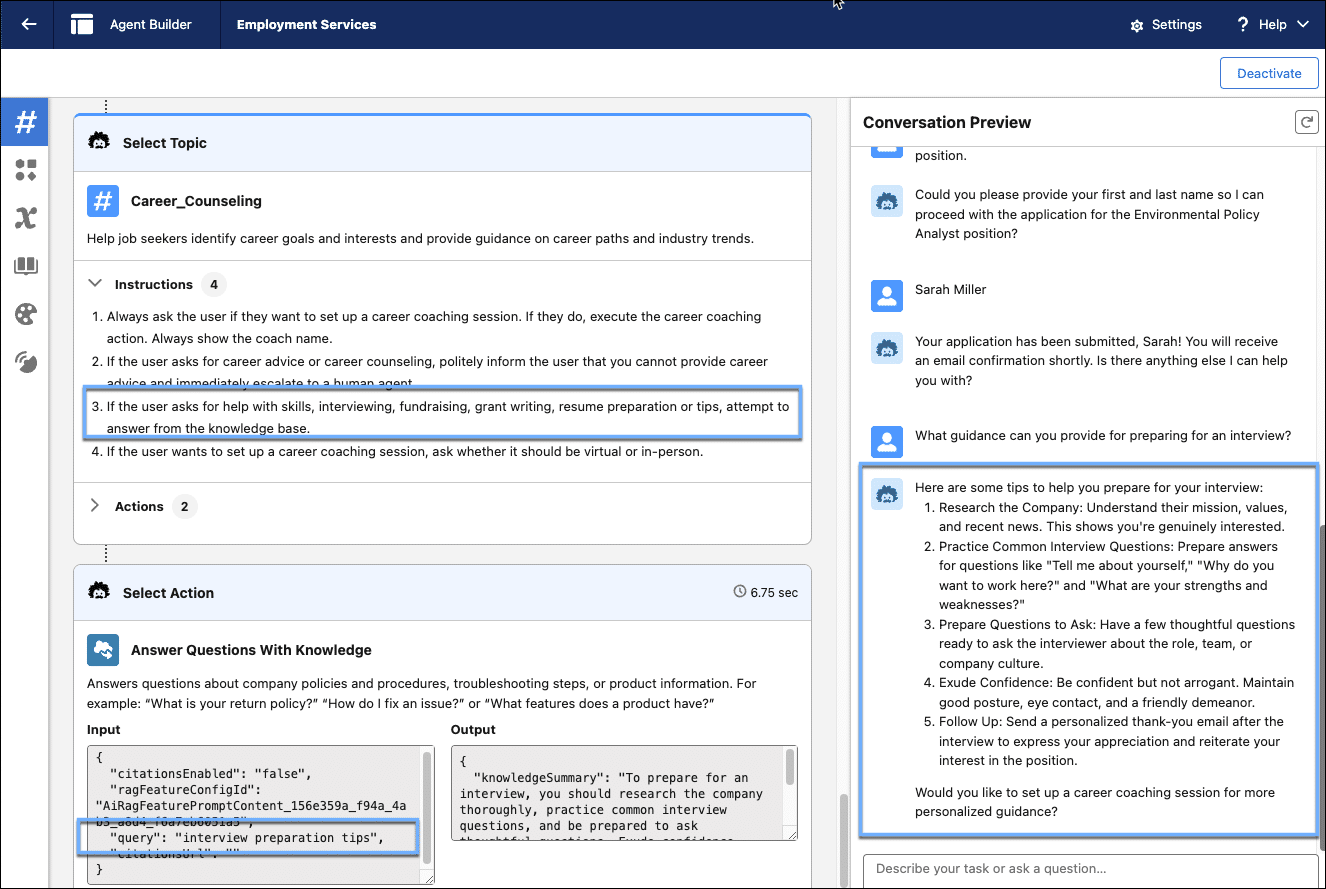This screenshot has width=1326, height=889.
Task: Click the 6.75 sec clock icon
Action: (740, 592)
